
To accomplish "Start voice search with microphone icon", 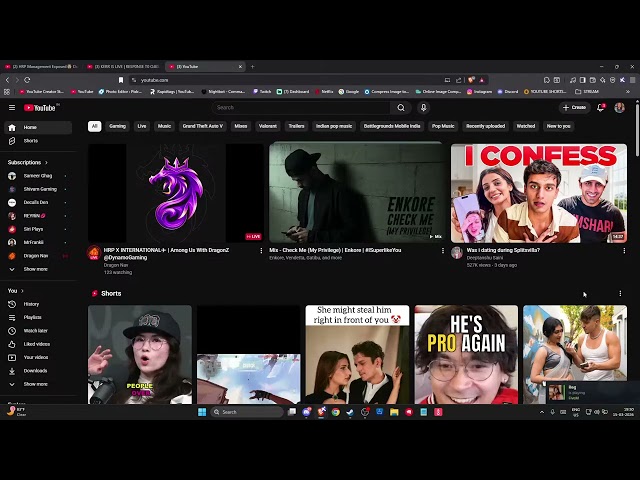I will [x=423, y=108].
